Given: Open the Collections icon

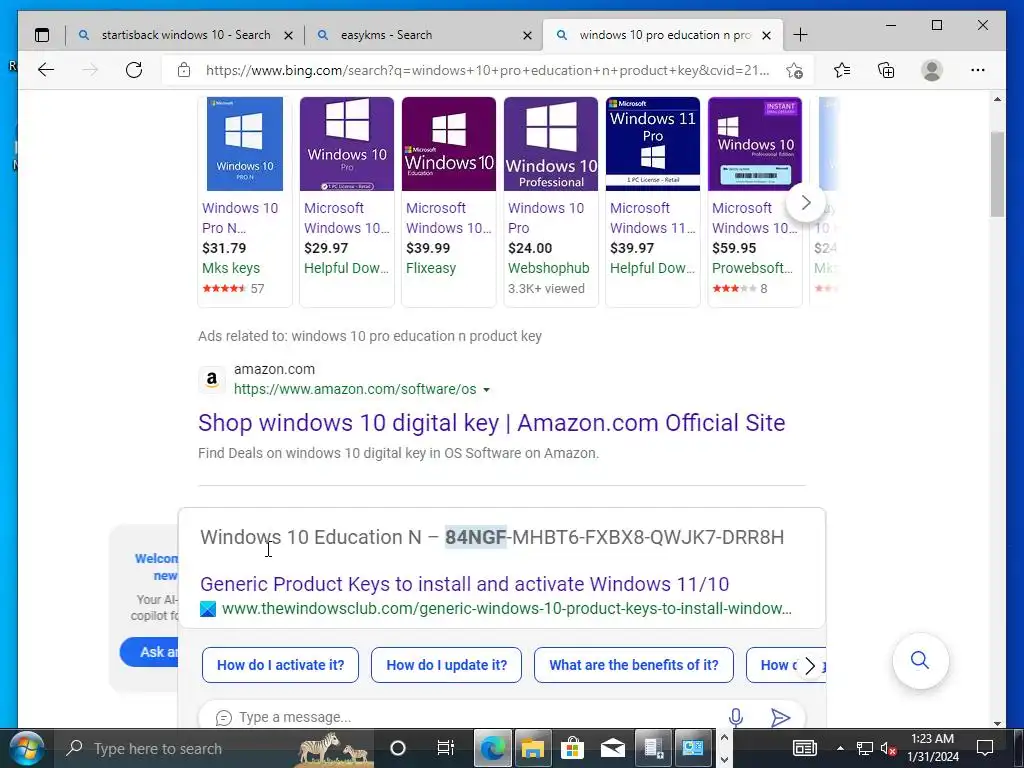Looking at the screenshot, I should pos(886,70).
